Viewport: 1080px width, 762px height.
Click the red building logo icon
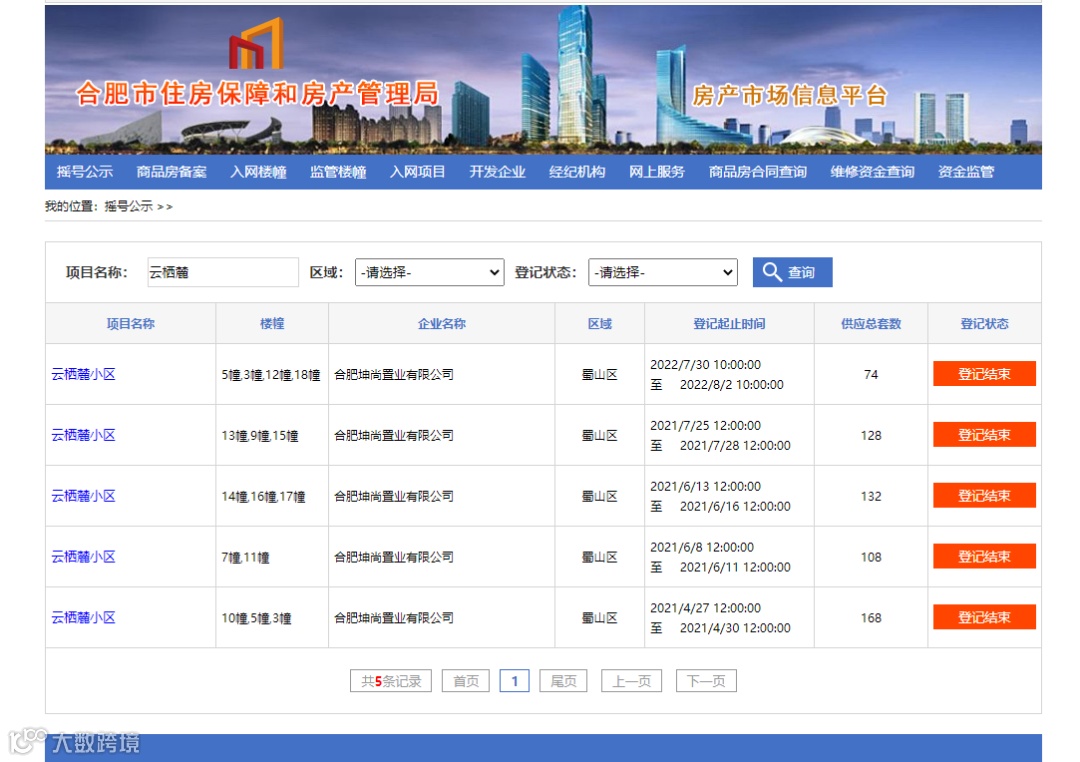[256, 43]
